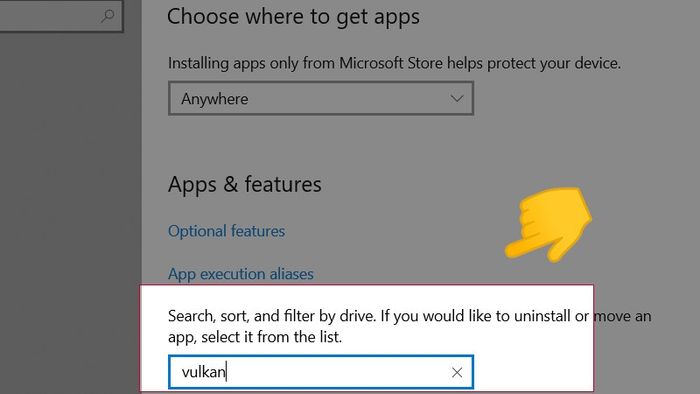Click the Anywhere label inside the combo box
700x394 pixels.
click(214, 99)
